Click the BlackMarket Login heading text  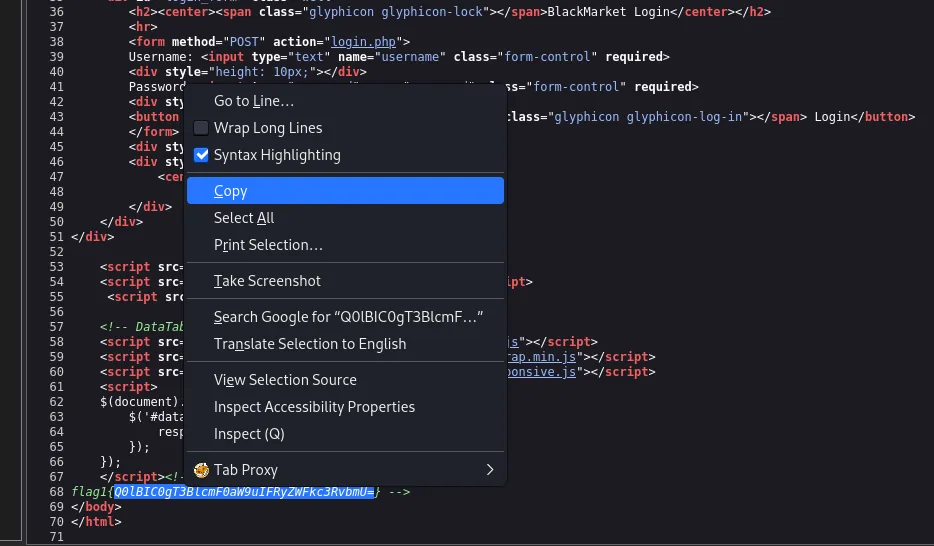coord(608,12)
